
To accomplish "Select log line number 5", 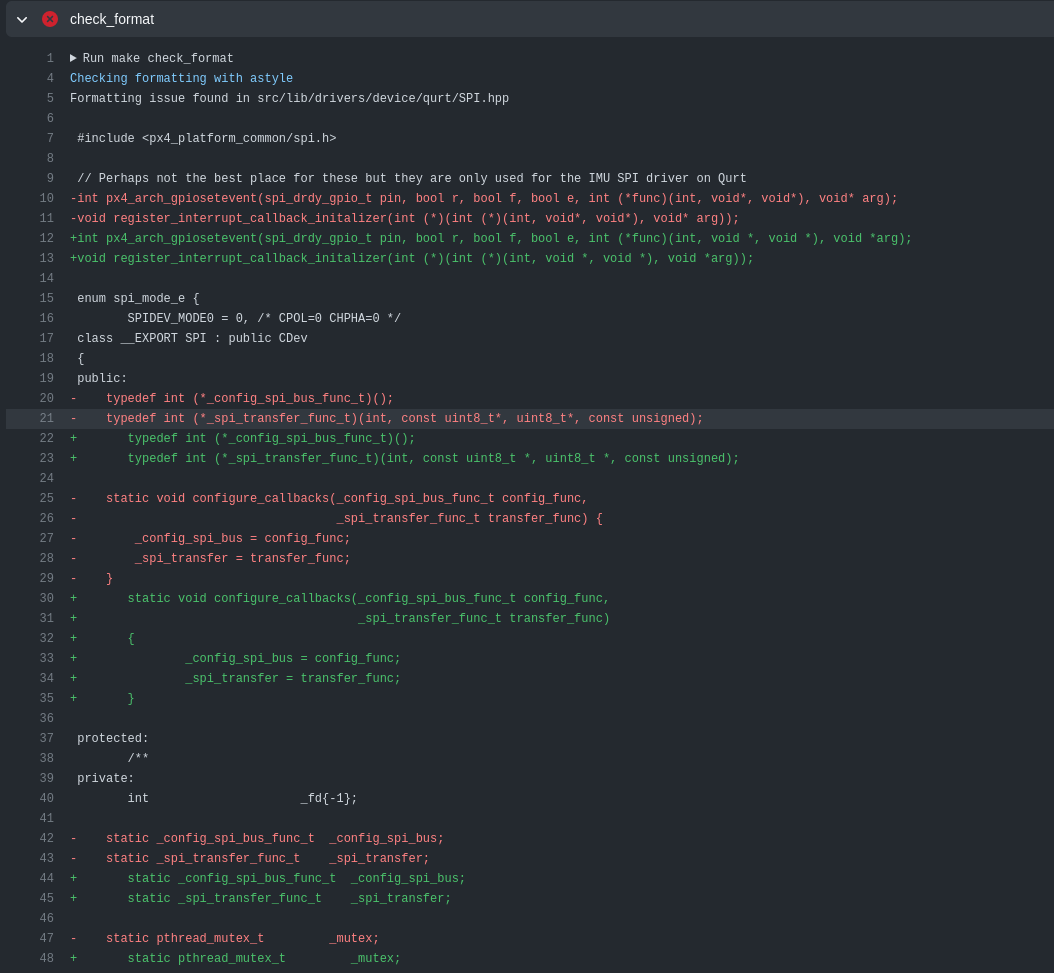I will coord(50,98).
